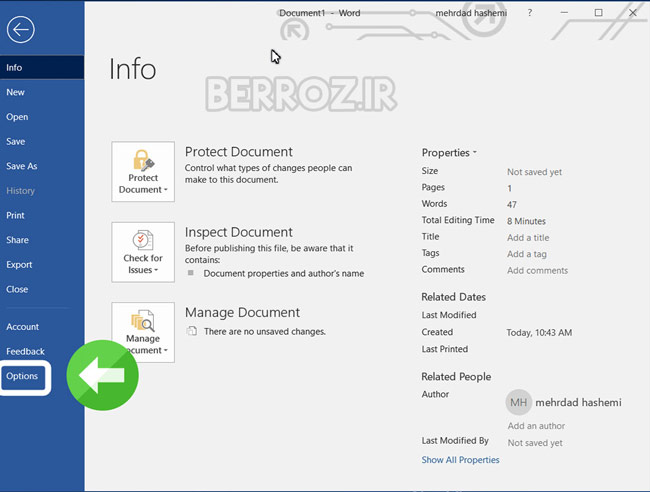Click the 'There are no unsaved changes.' text

click(264, 332)
